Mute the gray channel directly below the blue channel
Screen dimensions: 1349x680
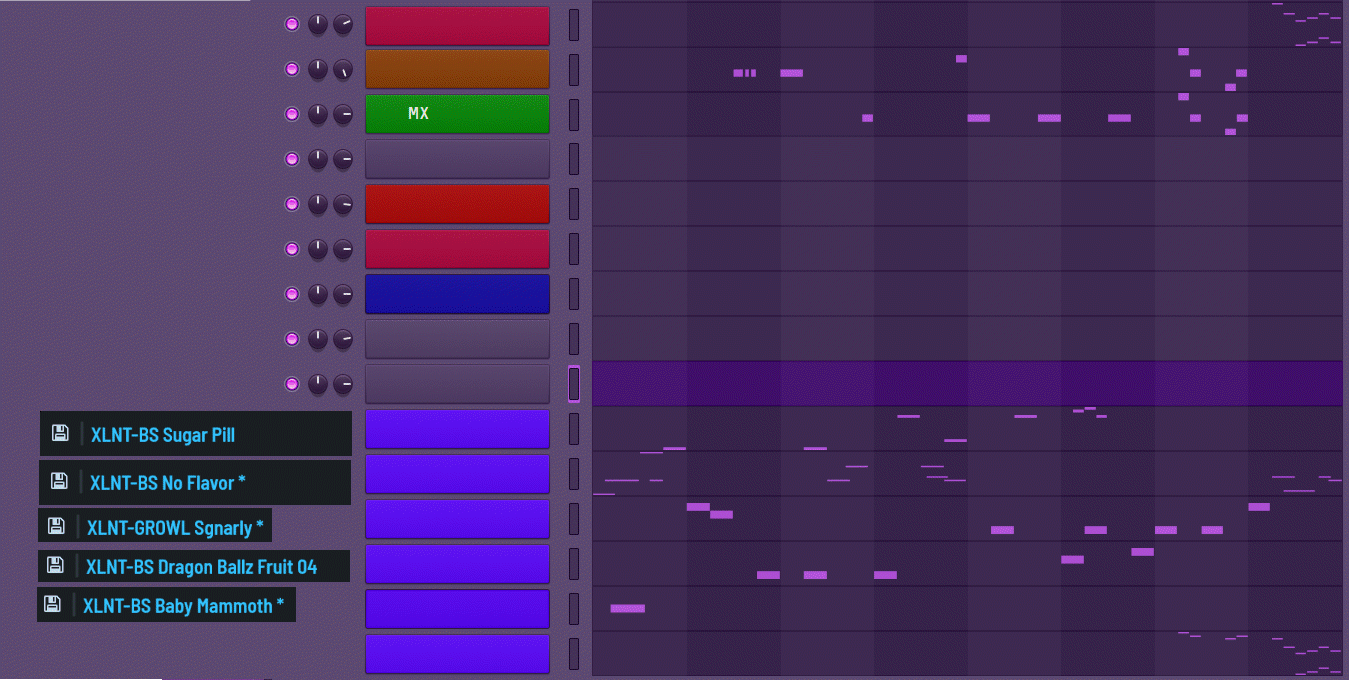292,339
